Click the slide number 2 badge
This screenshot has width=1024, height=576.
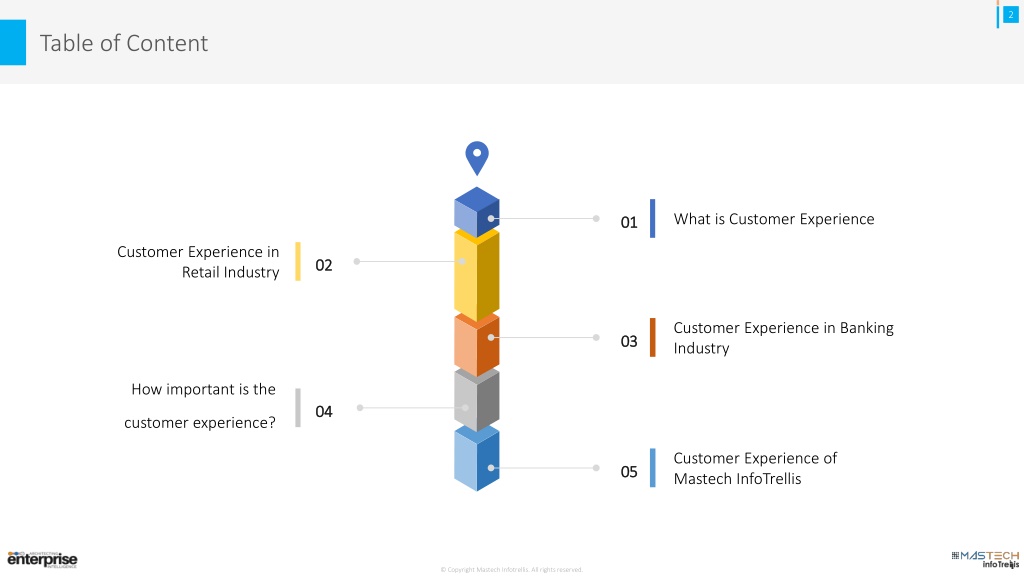coord(1010,14)
